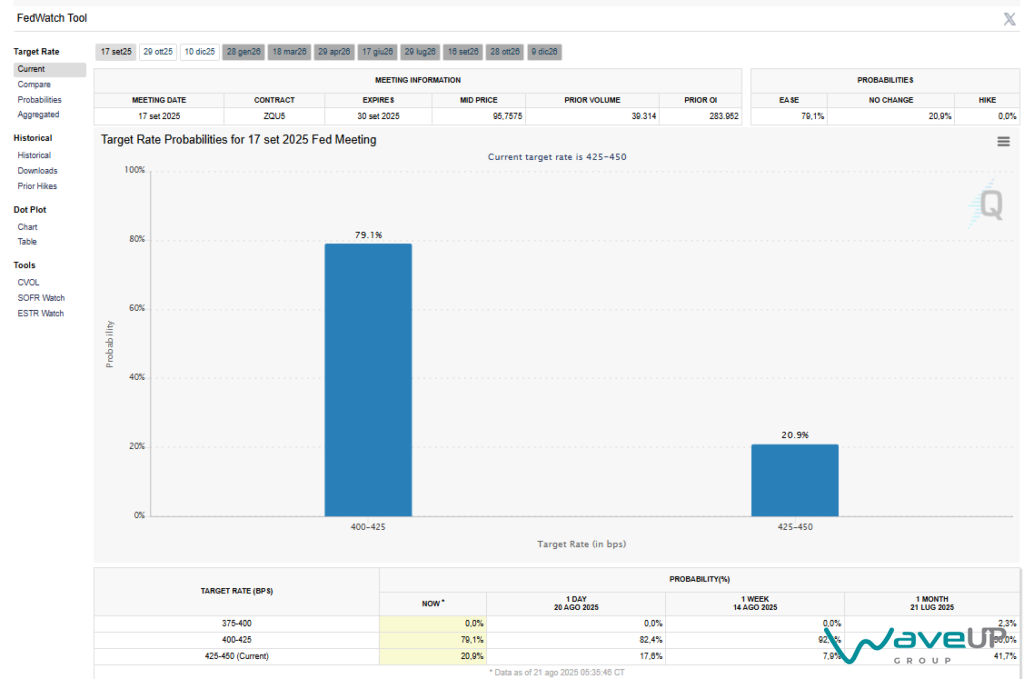Open Prior Hikes page
The image size is (1024, 679).
point(37,186)
